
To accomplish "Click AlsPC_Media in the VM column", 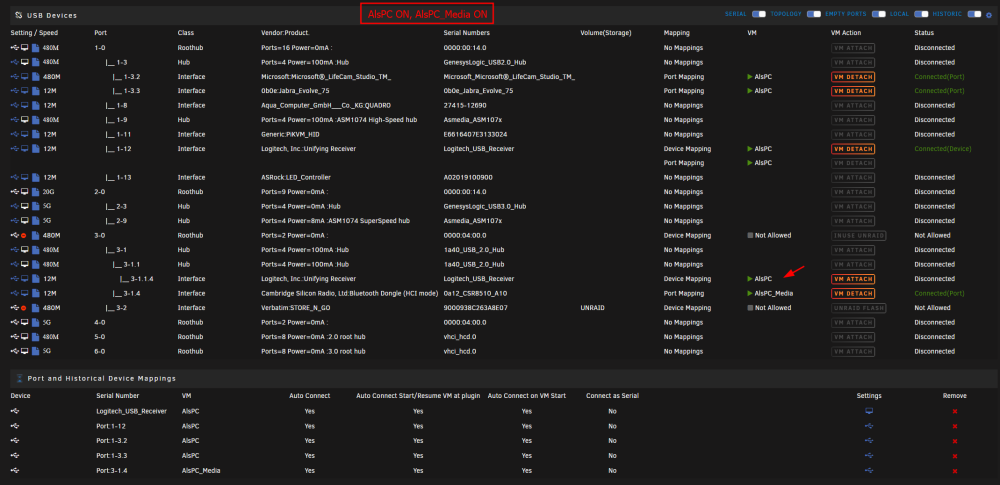I will (x=774, y=294).
